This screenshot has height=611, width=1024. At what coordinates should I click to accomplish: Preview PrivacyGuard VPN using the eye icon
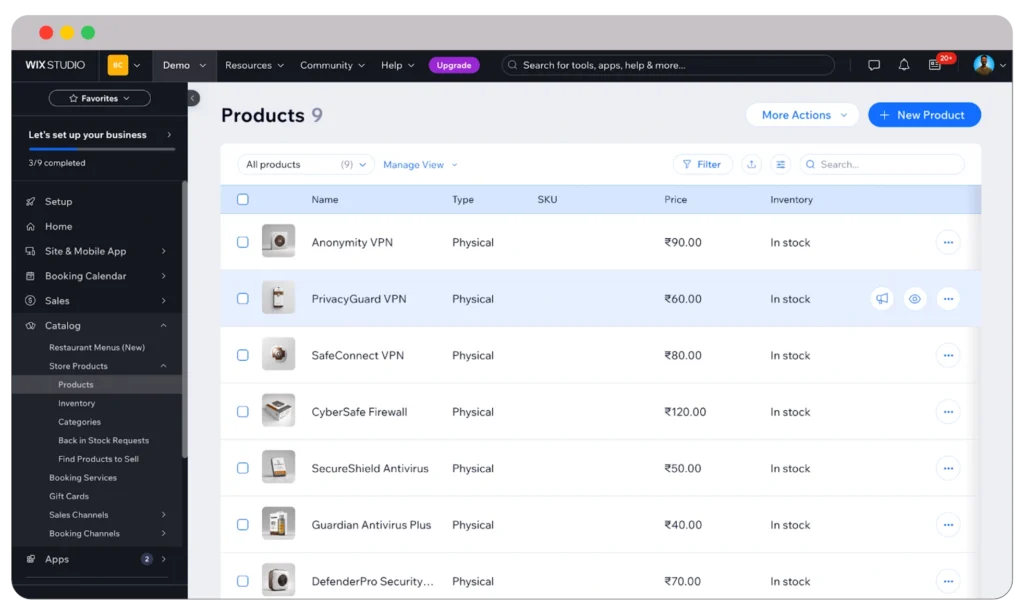pyautogui.click(x=914, y=298)
